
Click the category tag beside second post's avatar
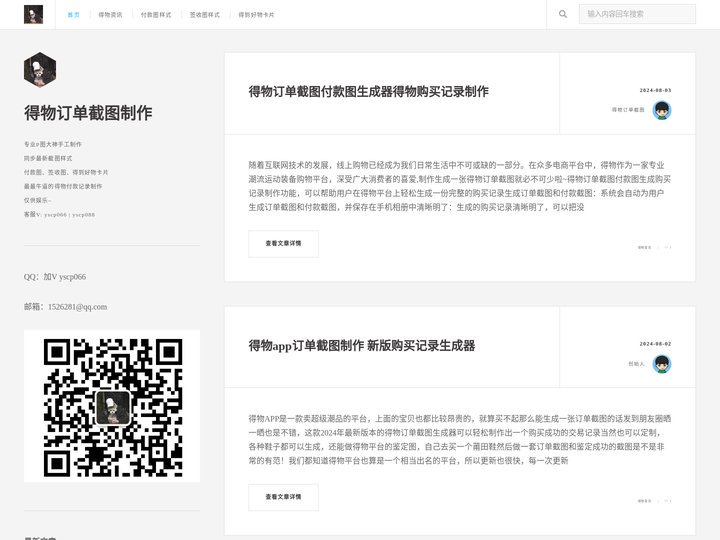pos(636,364)
